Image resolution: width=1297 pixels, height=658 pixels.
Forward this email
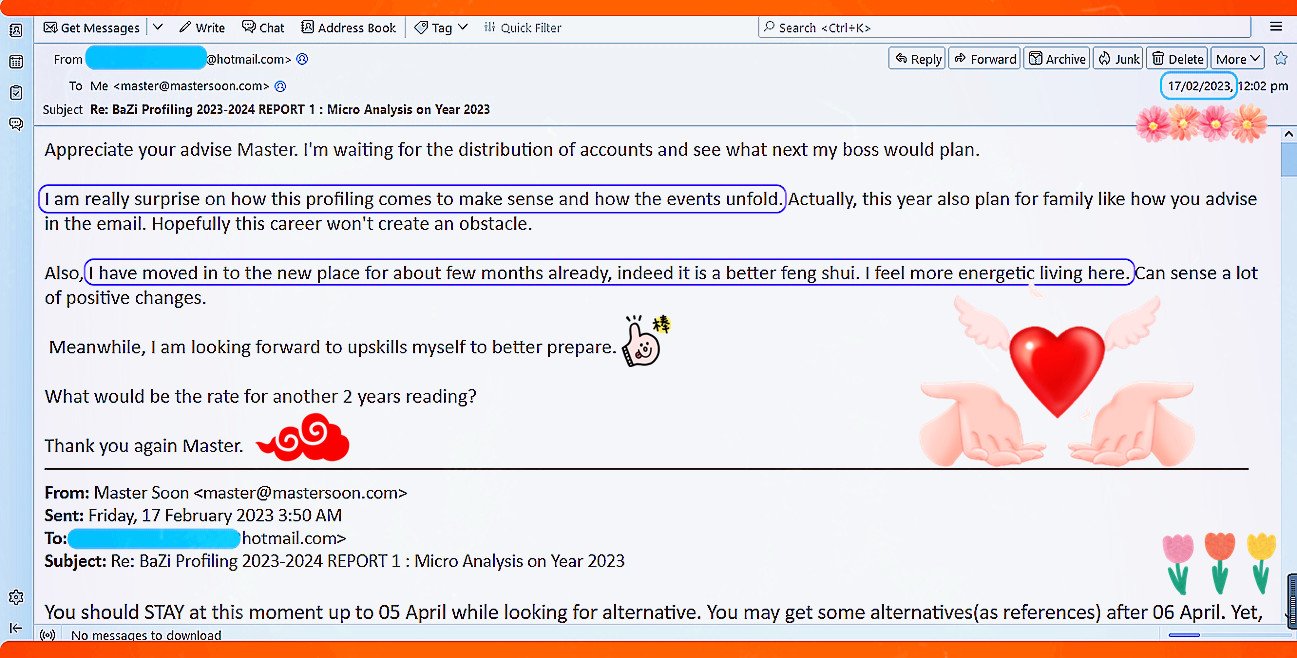click(984, 59)
